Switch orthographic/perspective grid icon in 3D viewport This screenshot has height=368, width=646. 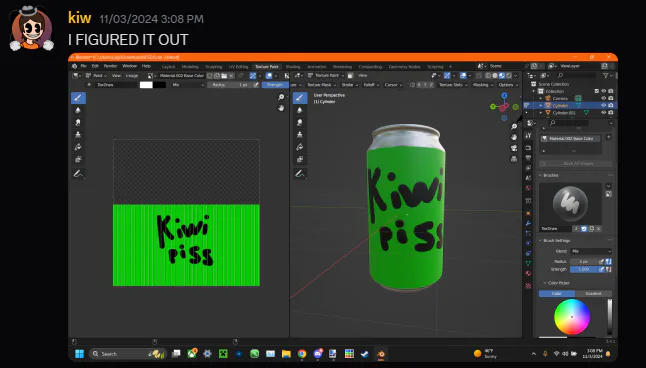pos(514,159)
